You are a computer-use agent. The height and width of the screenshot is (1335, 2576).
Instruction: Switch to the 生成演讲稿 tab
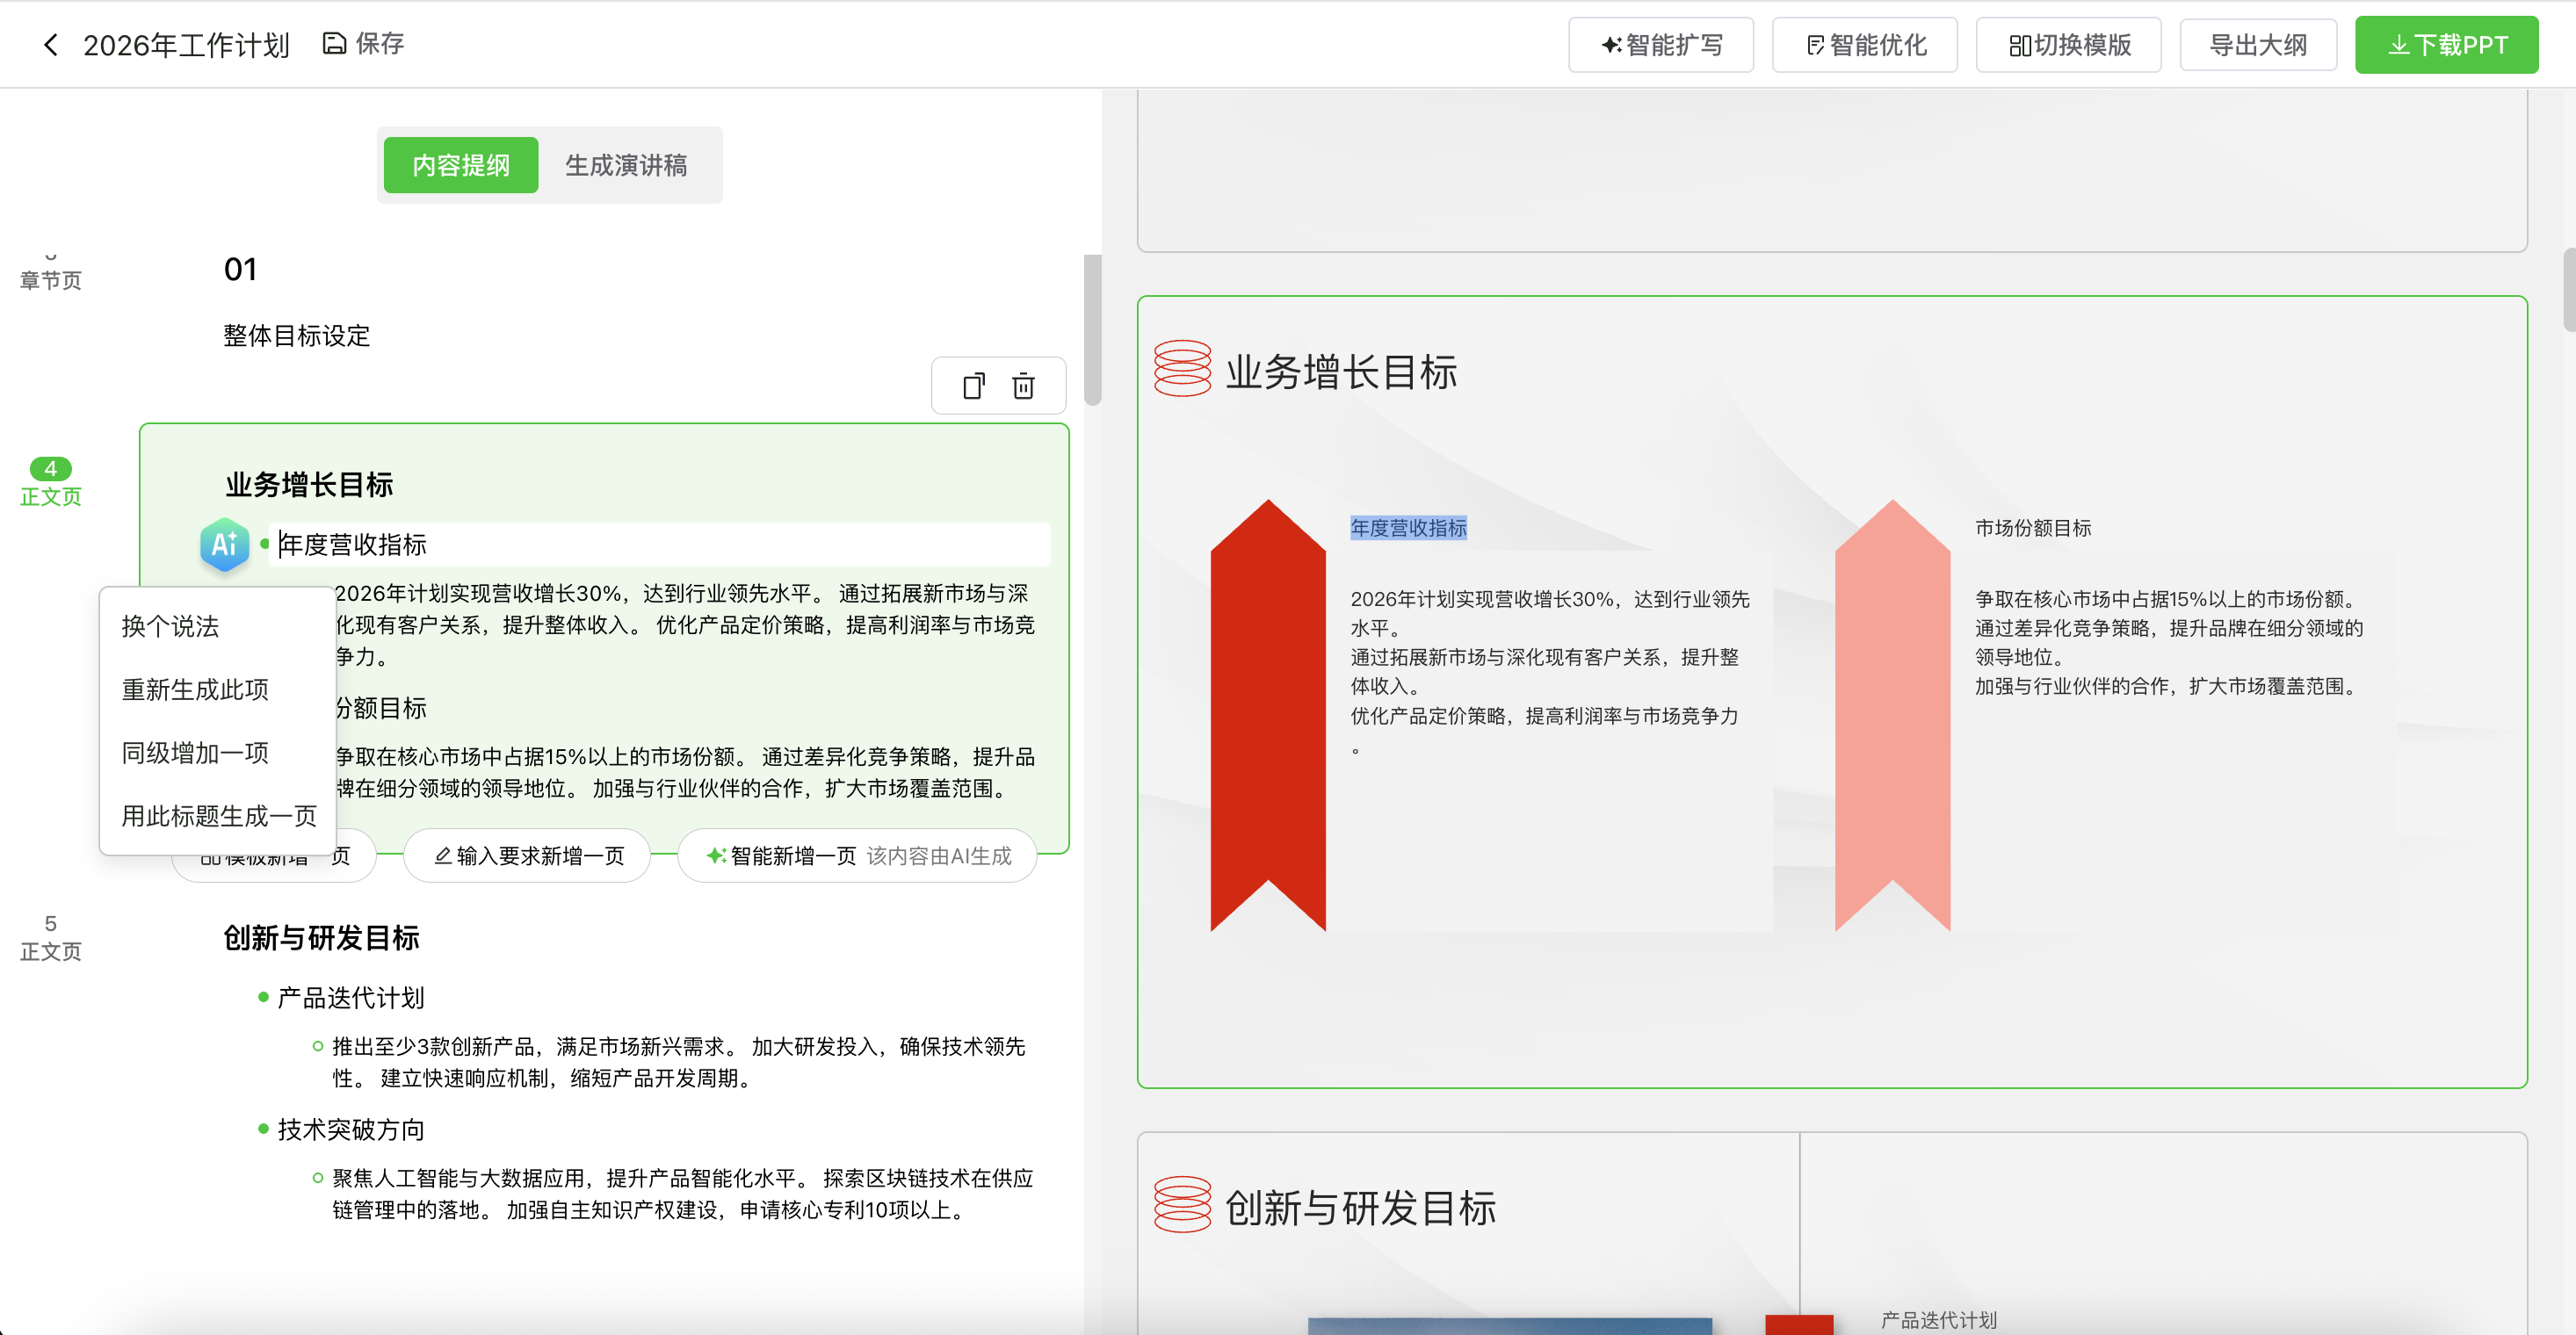[627, 165]
